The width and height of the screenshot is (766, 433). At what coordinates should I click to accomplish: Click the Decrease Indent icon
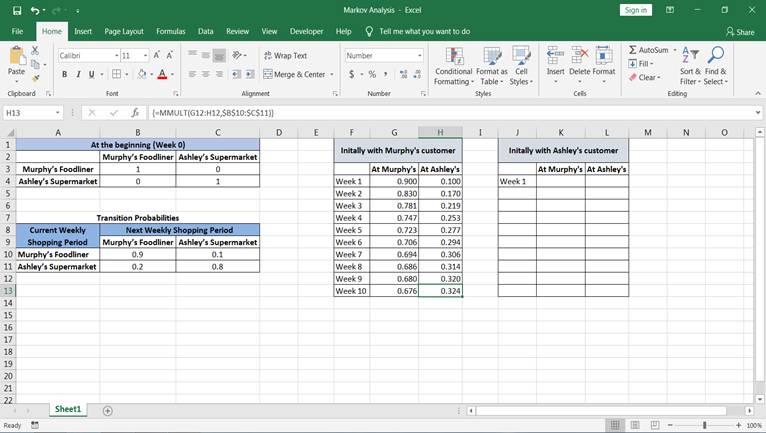click(236, 74)
